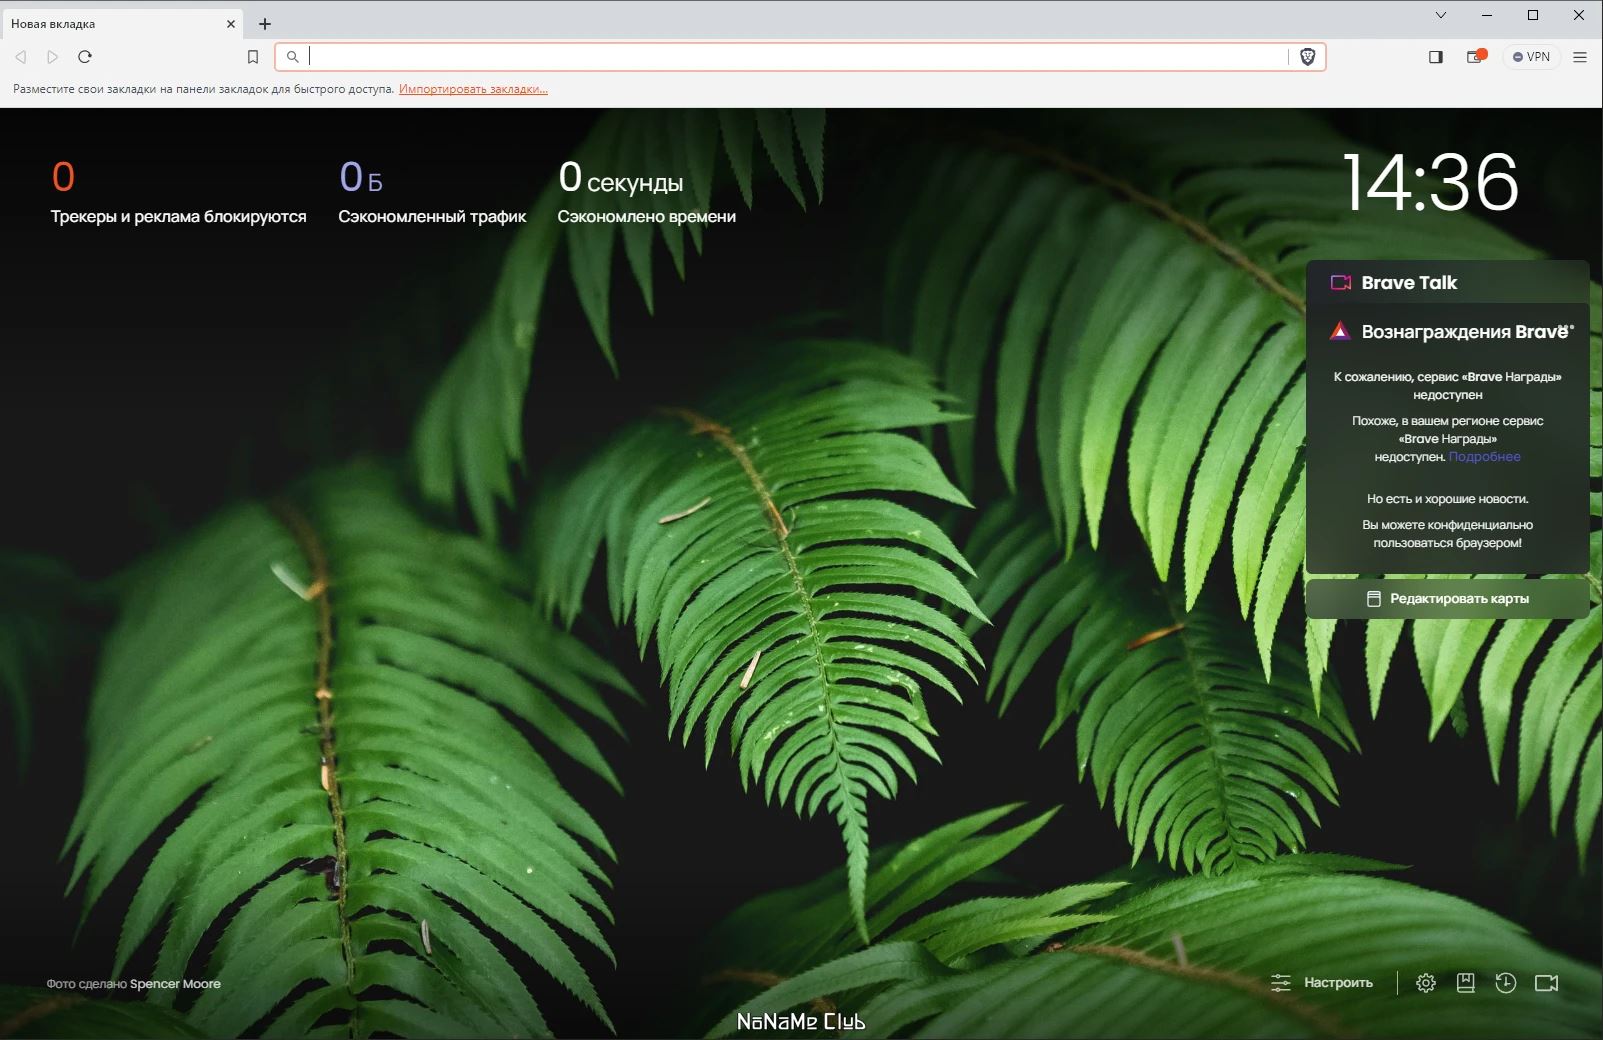Open a new tab with plus button

265,24
